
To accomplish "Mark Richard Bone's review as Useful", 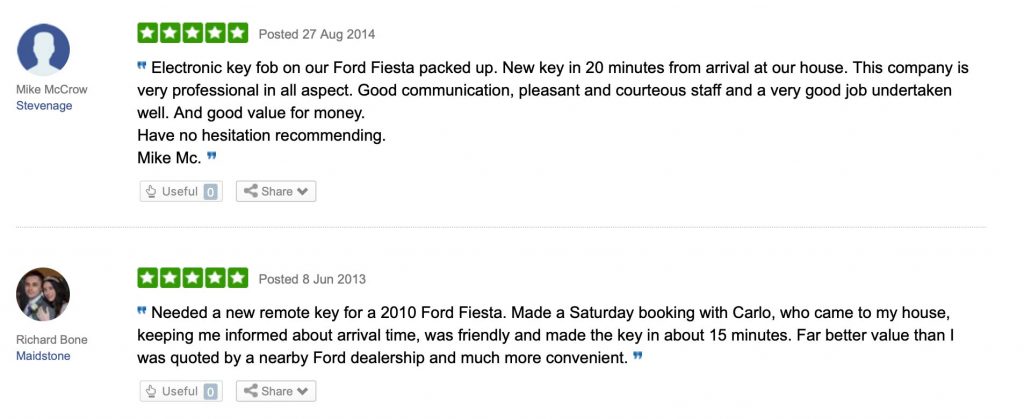I will [x=181, y=391].
